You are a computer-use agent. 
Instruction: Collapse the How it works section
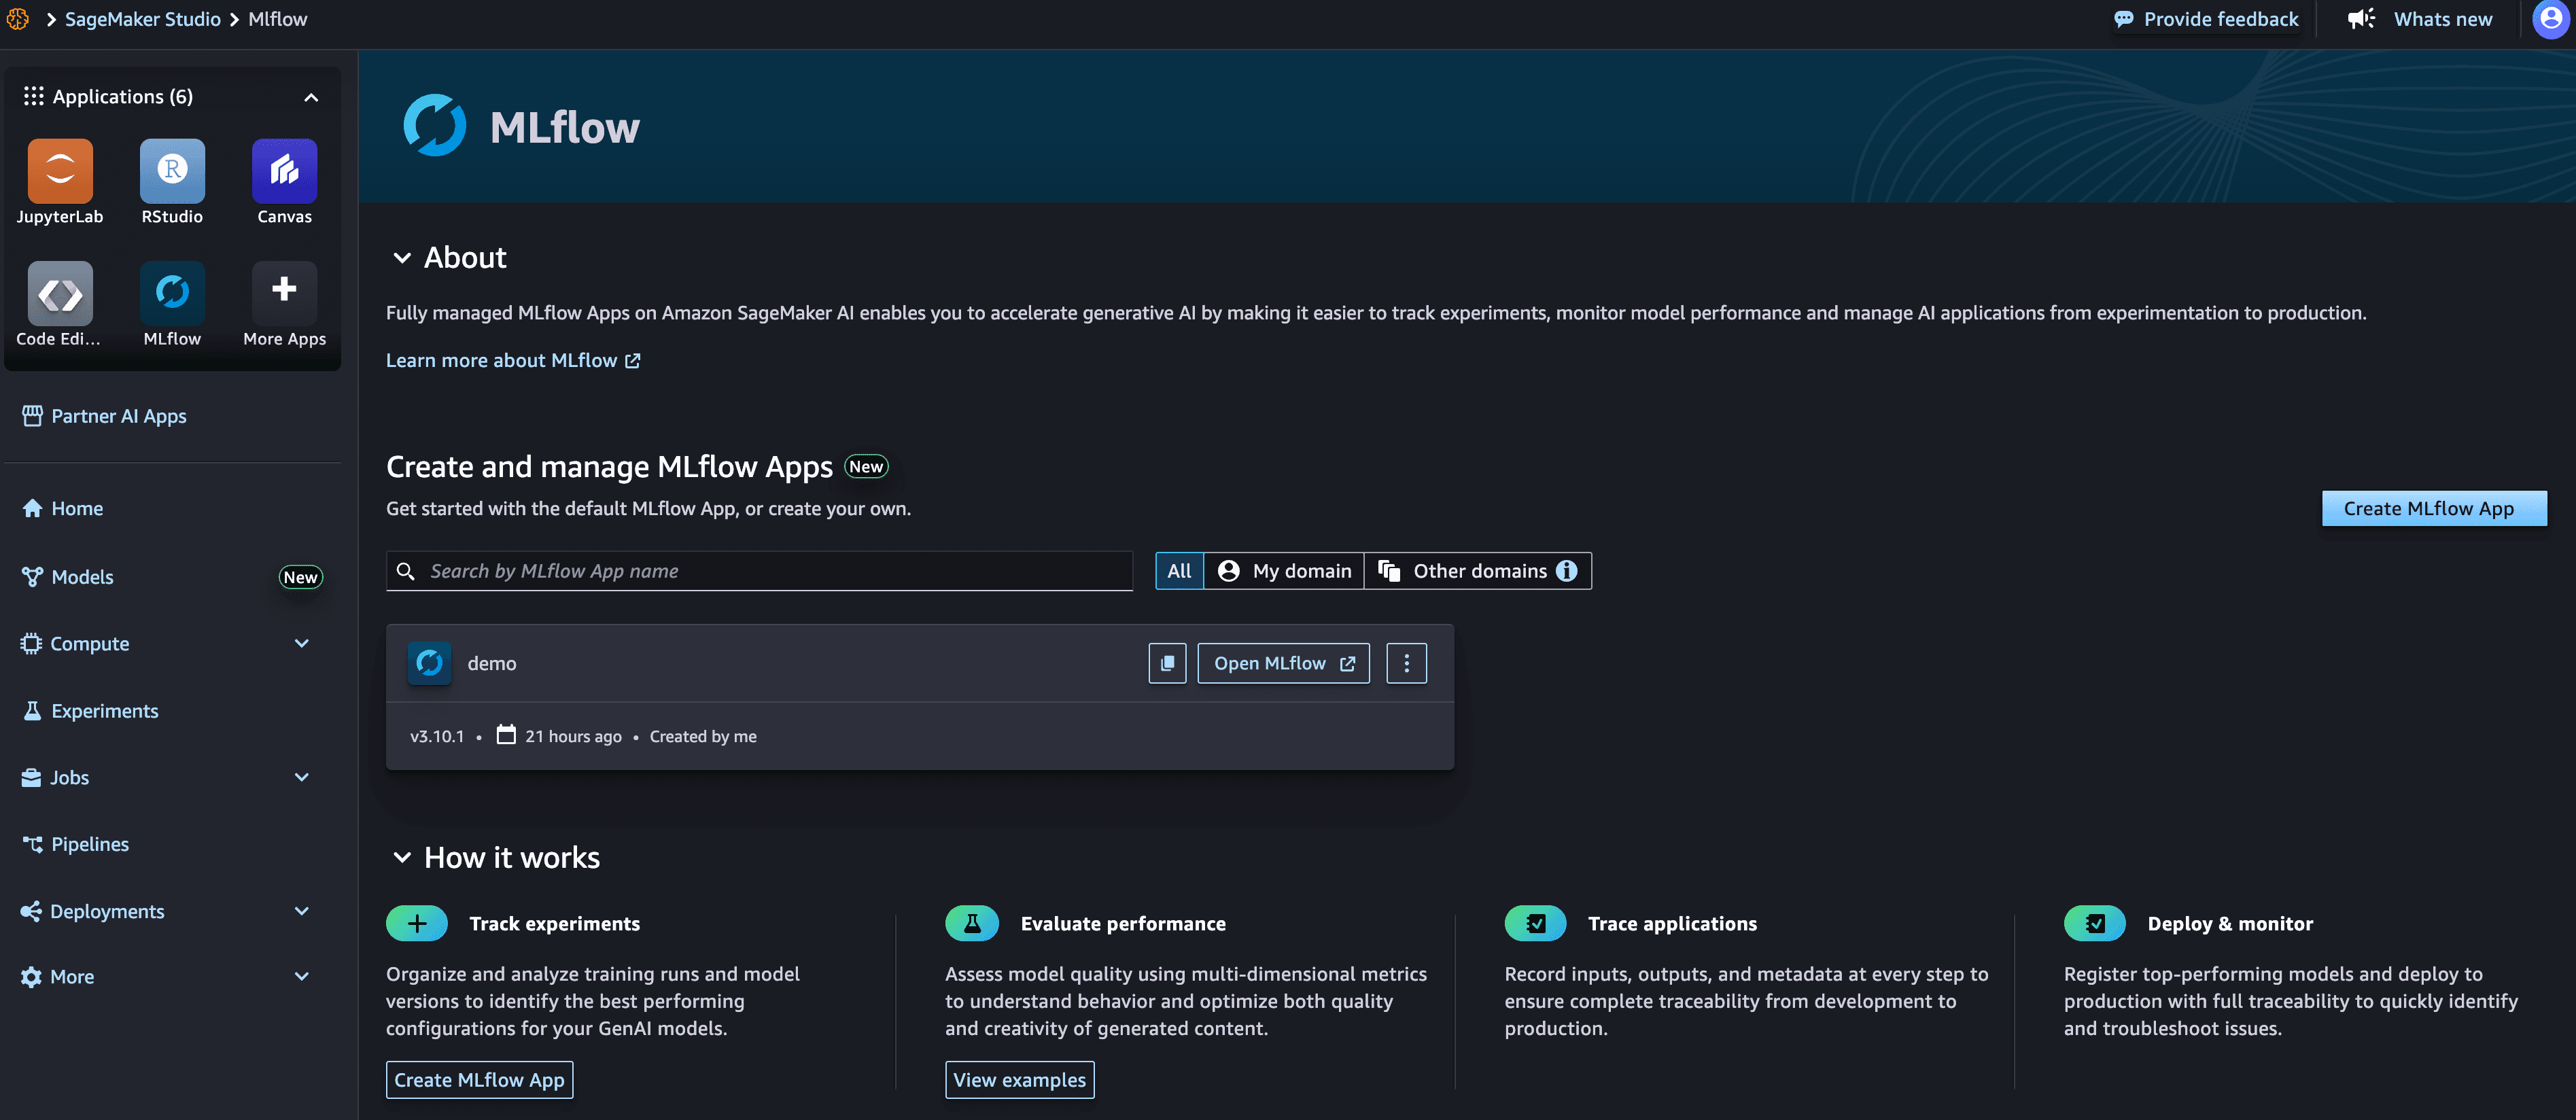pos(402,858)
